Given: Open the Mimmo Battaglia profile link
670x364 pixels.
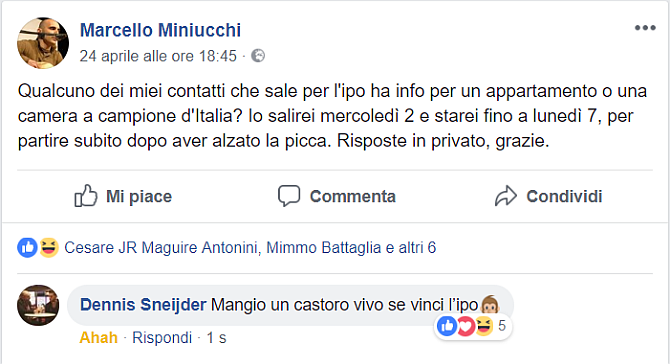Looking at the screenshot, I should (323, 248).
